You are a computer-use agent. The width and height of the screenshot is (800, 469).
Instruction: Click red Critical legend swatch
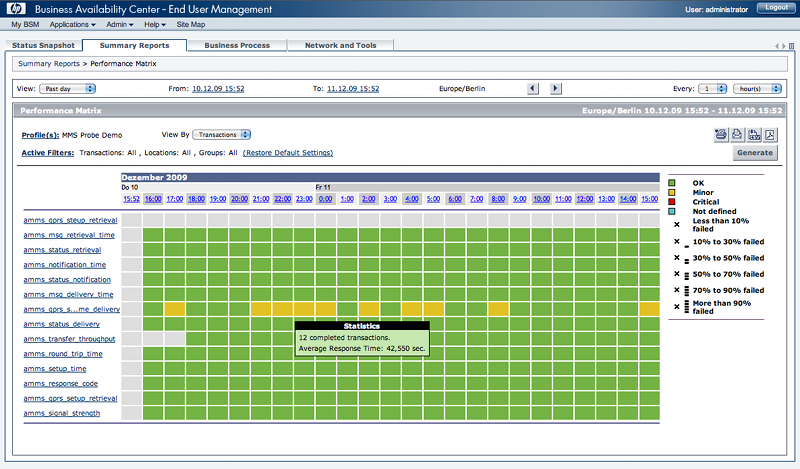point(672,202)
